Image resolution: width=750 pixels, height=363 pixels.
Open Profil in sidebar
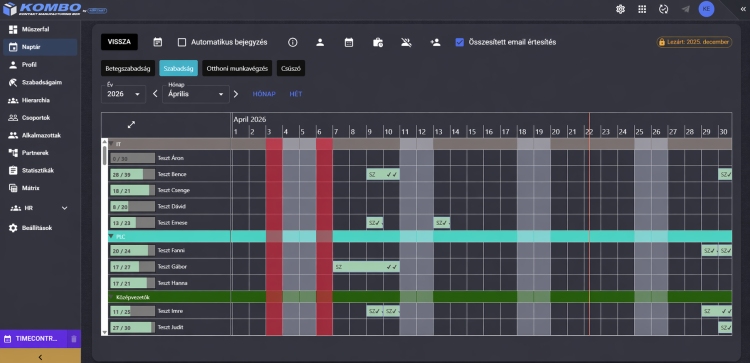click(x=40, y=65)
